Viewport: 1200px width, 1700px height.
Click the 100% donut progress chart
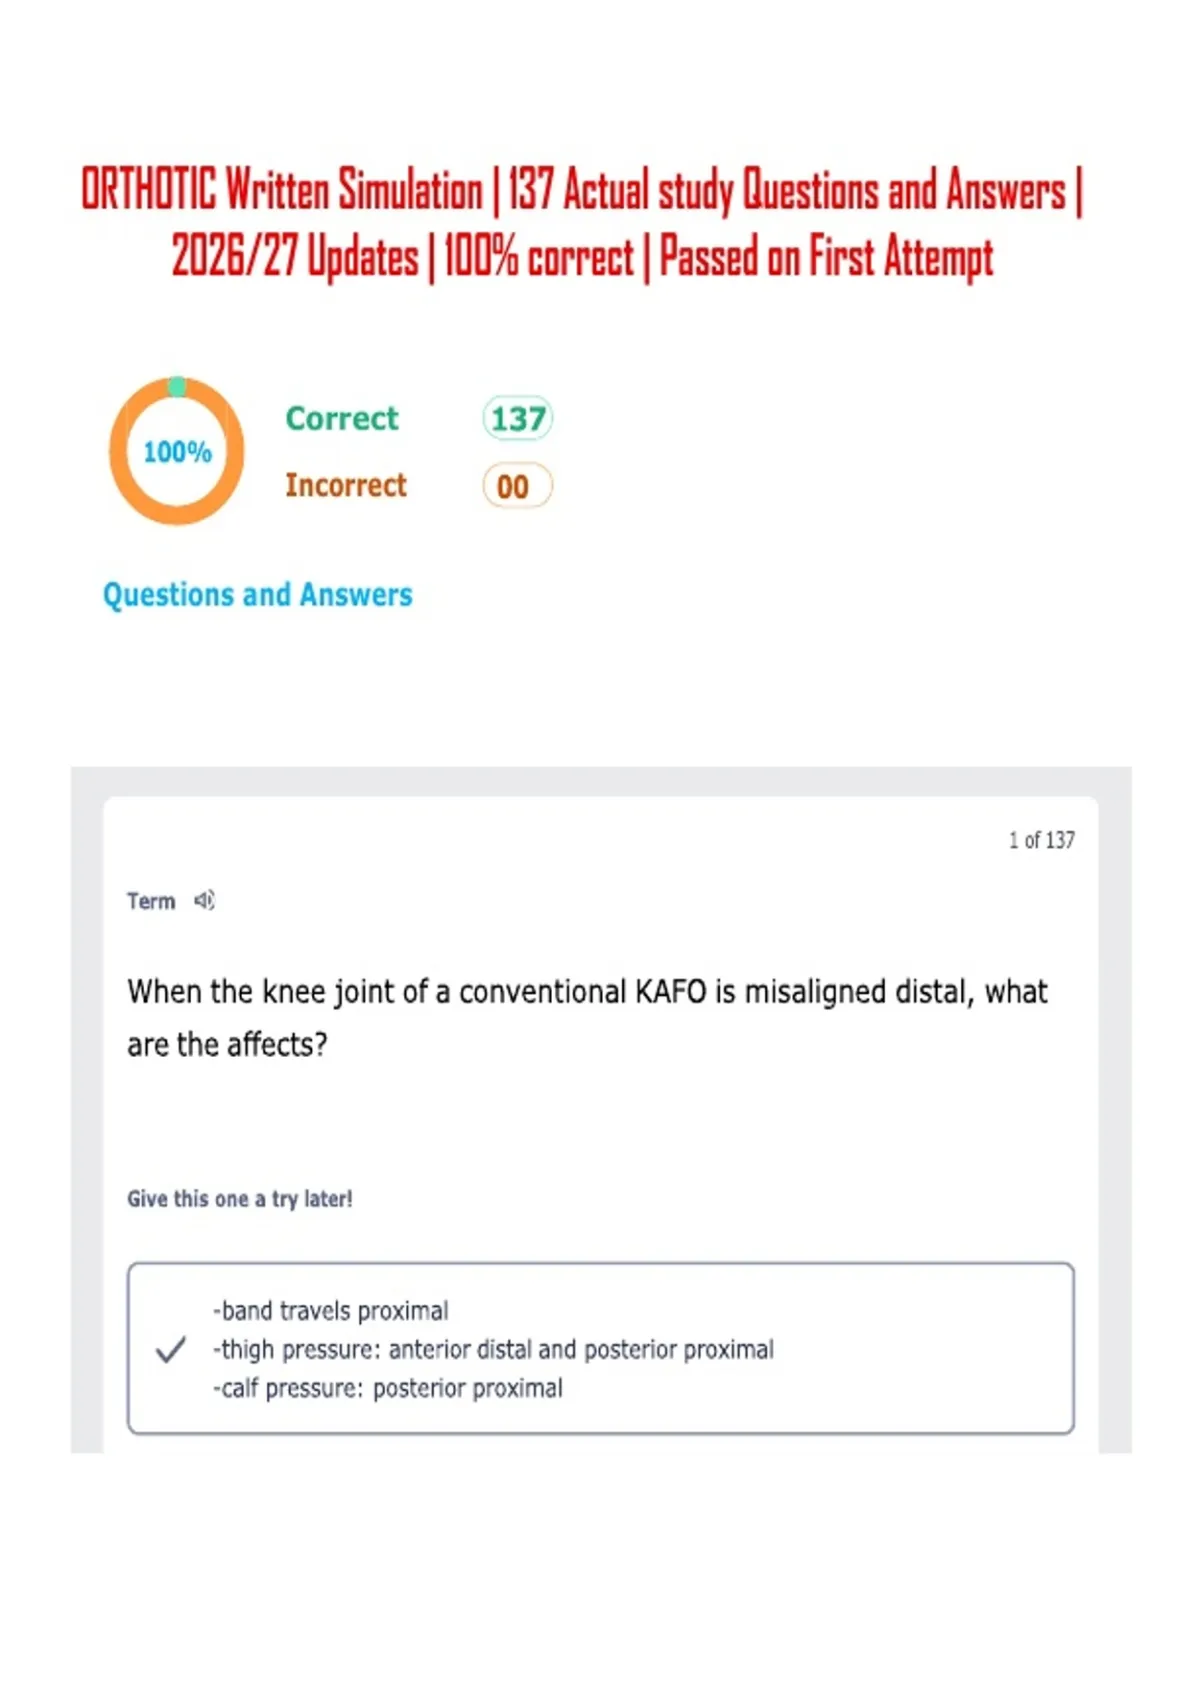point(177,451)
